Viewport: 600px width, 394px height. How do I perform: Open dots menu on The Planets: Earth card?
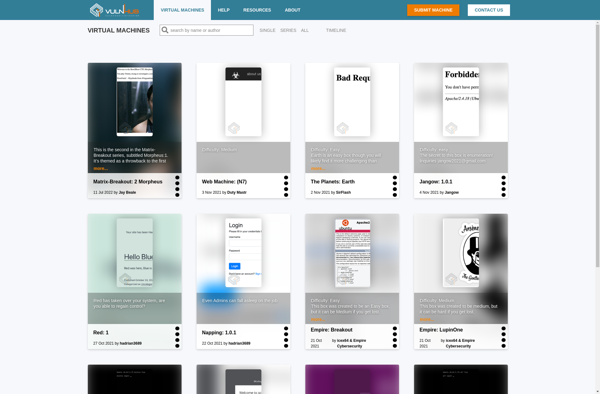click(395, 186)
